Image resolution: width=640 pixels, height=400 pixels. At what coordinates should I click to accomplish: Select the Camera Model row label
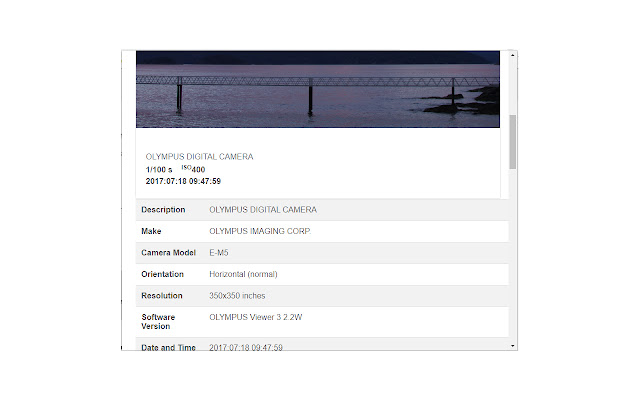coord(168,253)
